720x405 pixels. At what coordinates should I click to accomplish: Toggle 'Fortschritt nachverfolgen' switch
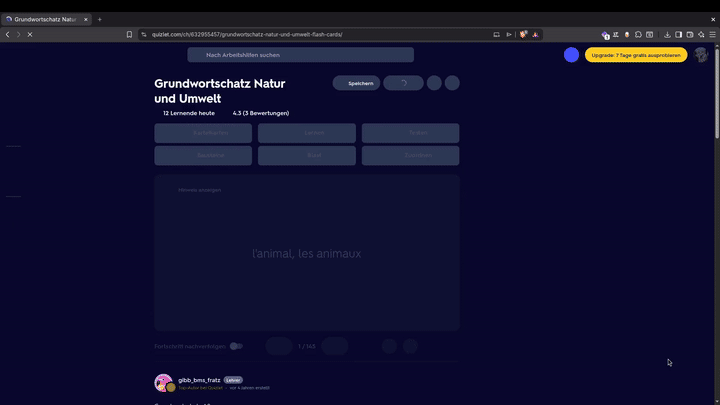click(x=236, y=346)
